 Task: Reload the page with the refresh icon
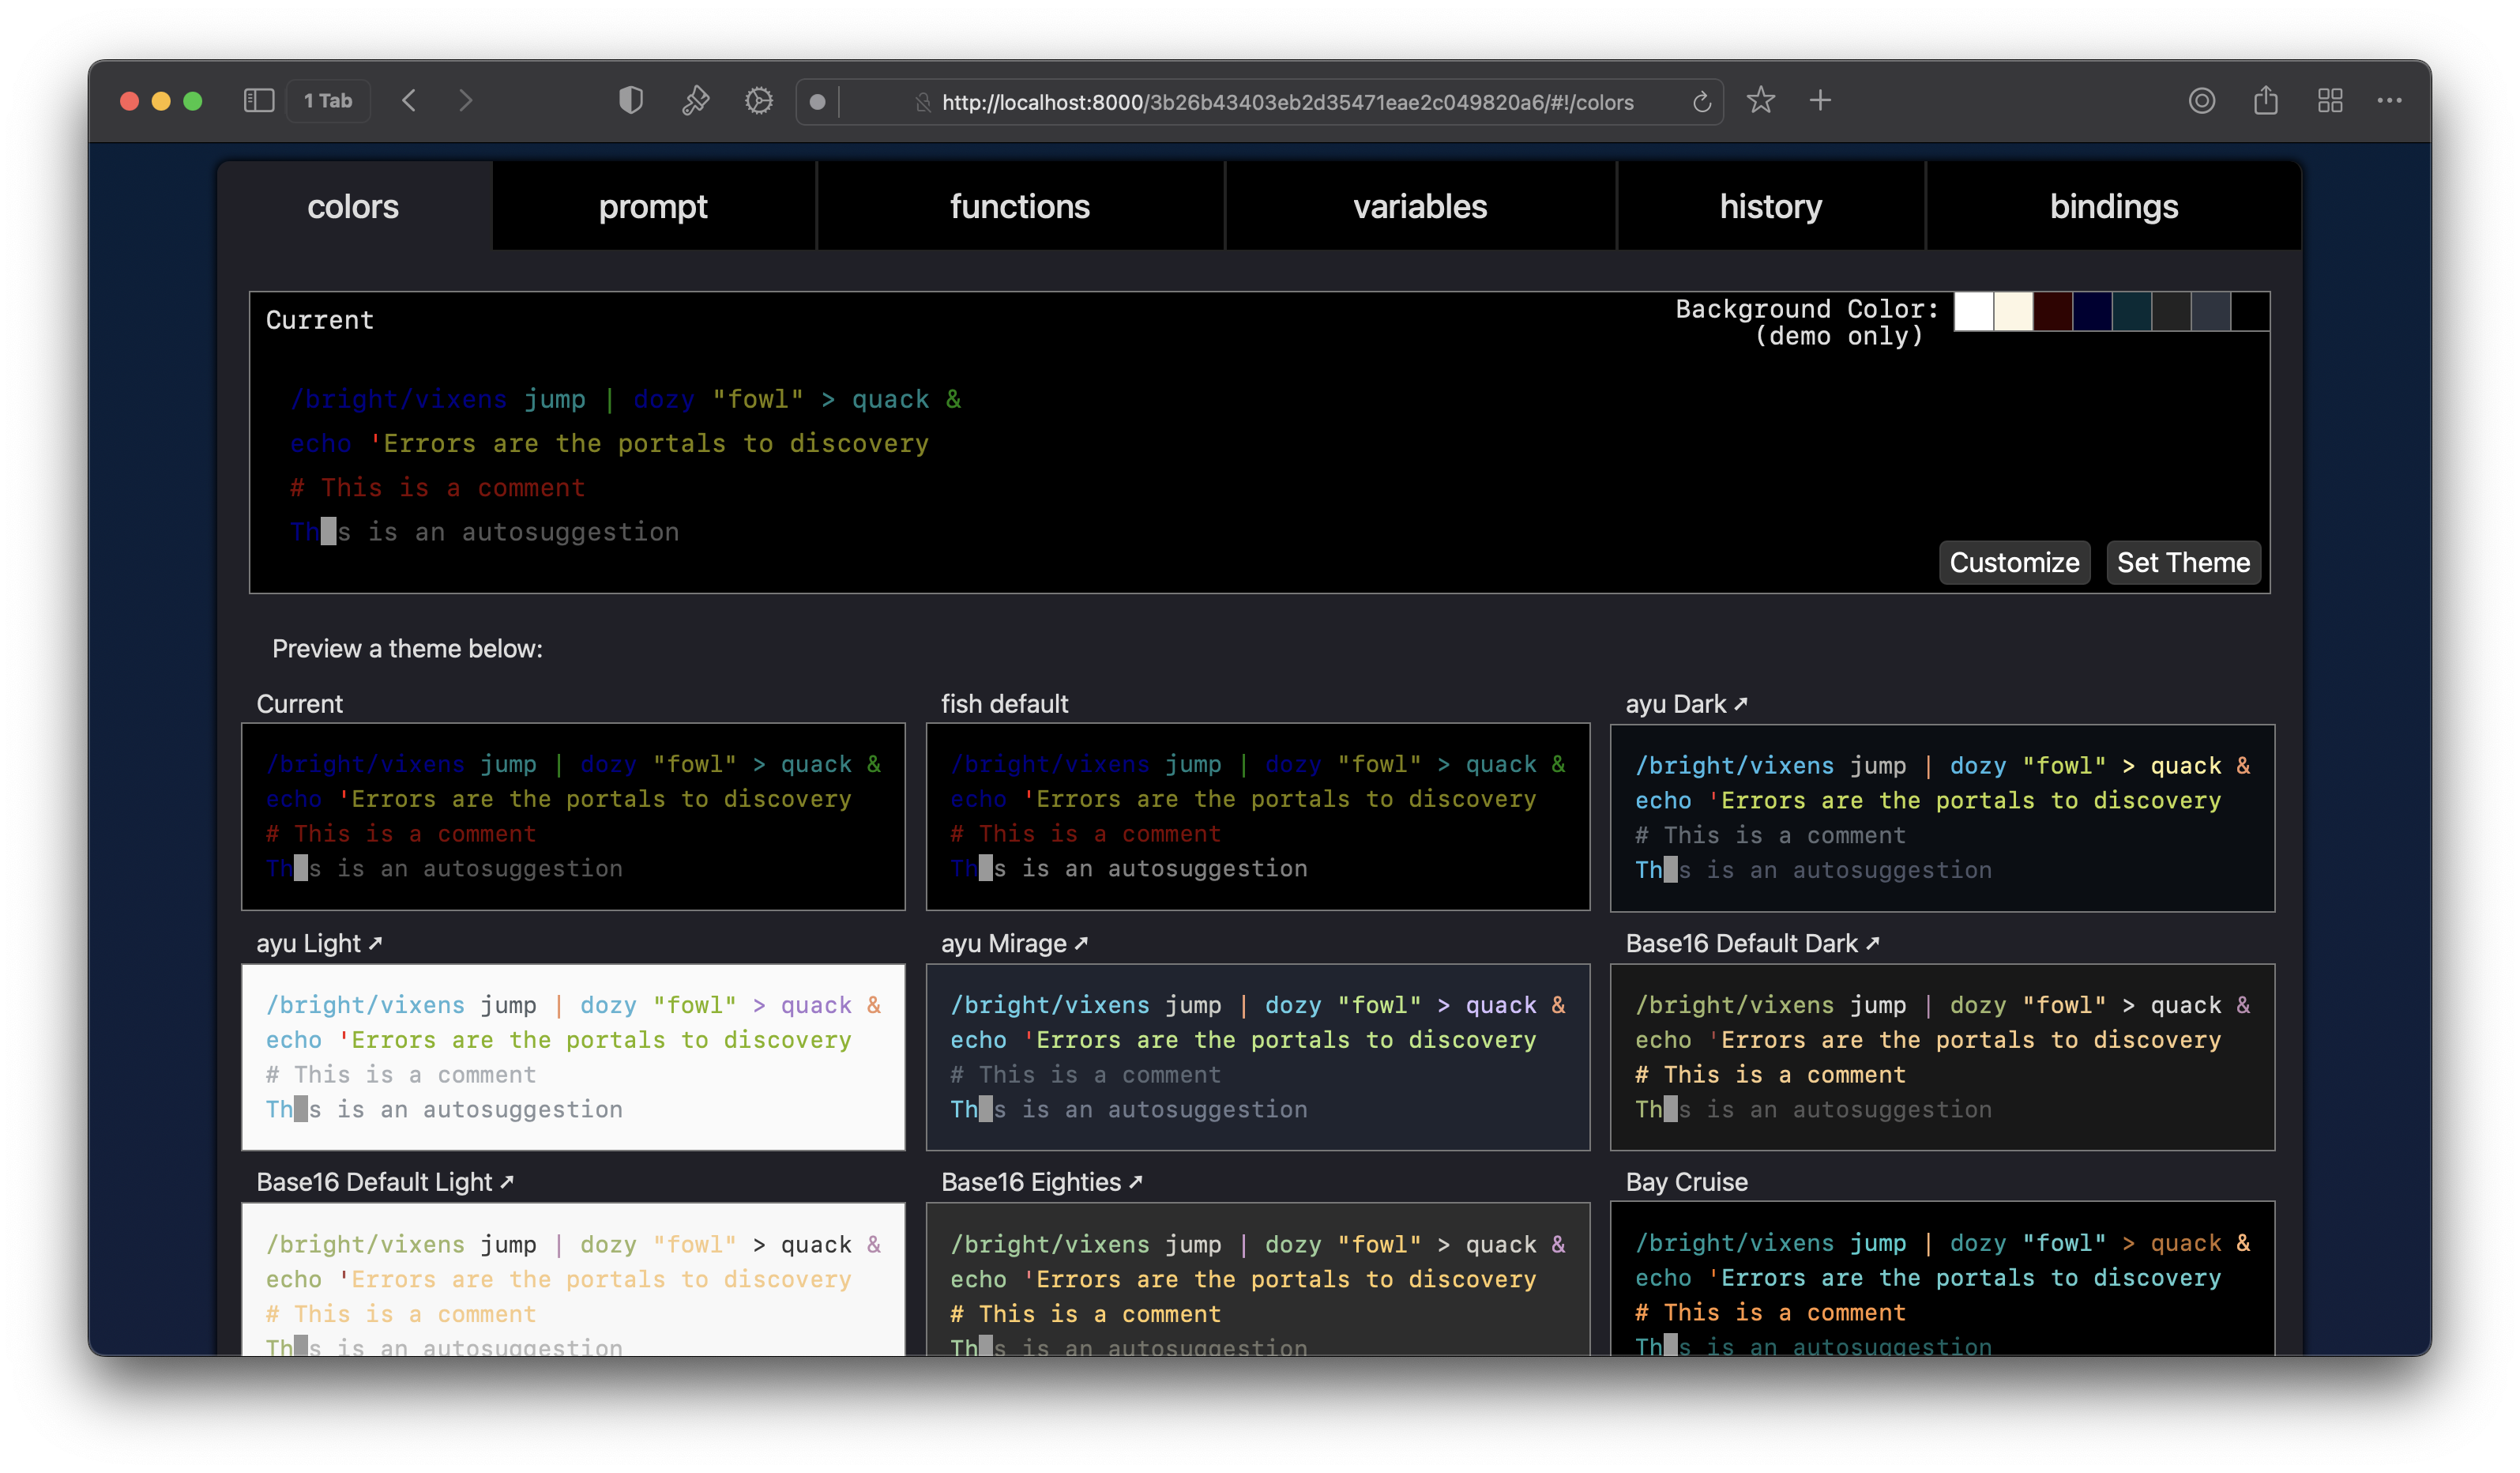pos(1702,102)
